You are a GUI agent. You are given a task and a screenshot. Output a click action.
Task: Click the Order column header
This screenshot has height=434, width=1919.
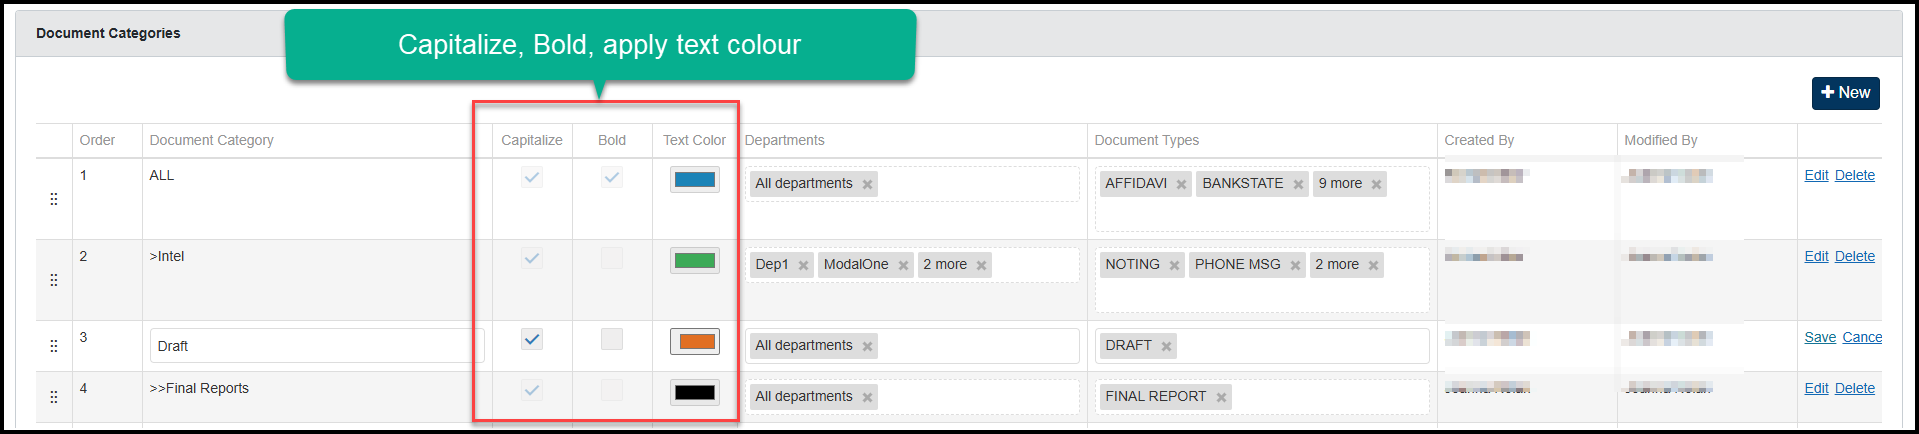(x=97, y=140)
